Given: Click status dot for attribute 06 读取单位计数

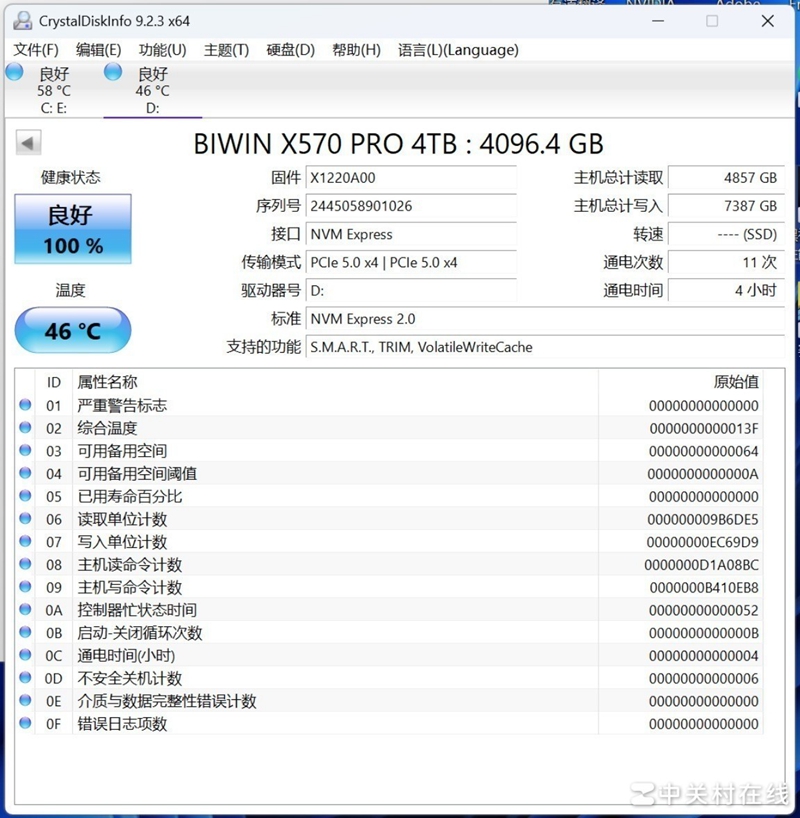Looking at the screenshot, I should pyautogui.click(x=25, y=519).
